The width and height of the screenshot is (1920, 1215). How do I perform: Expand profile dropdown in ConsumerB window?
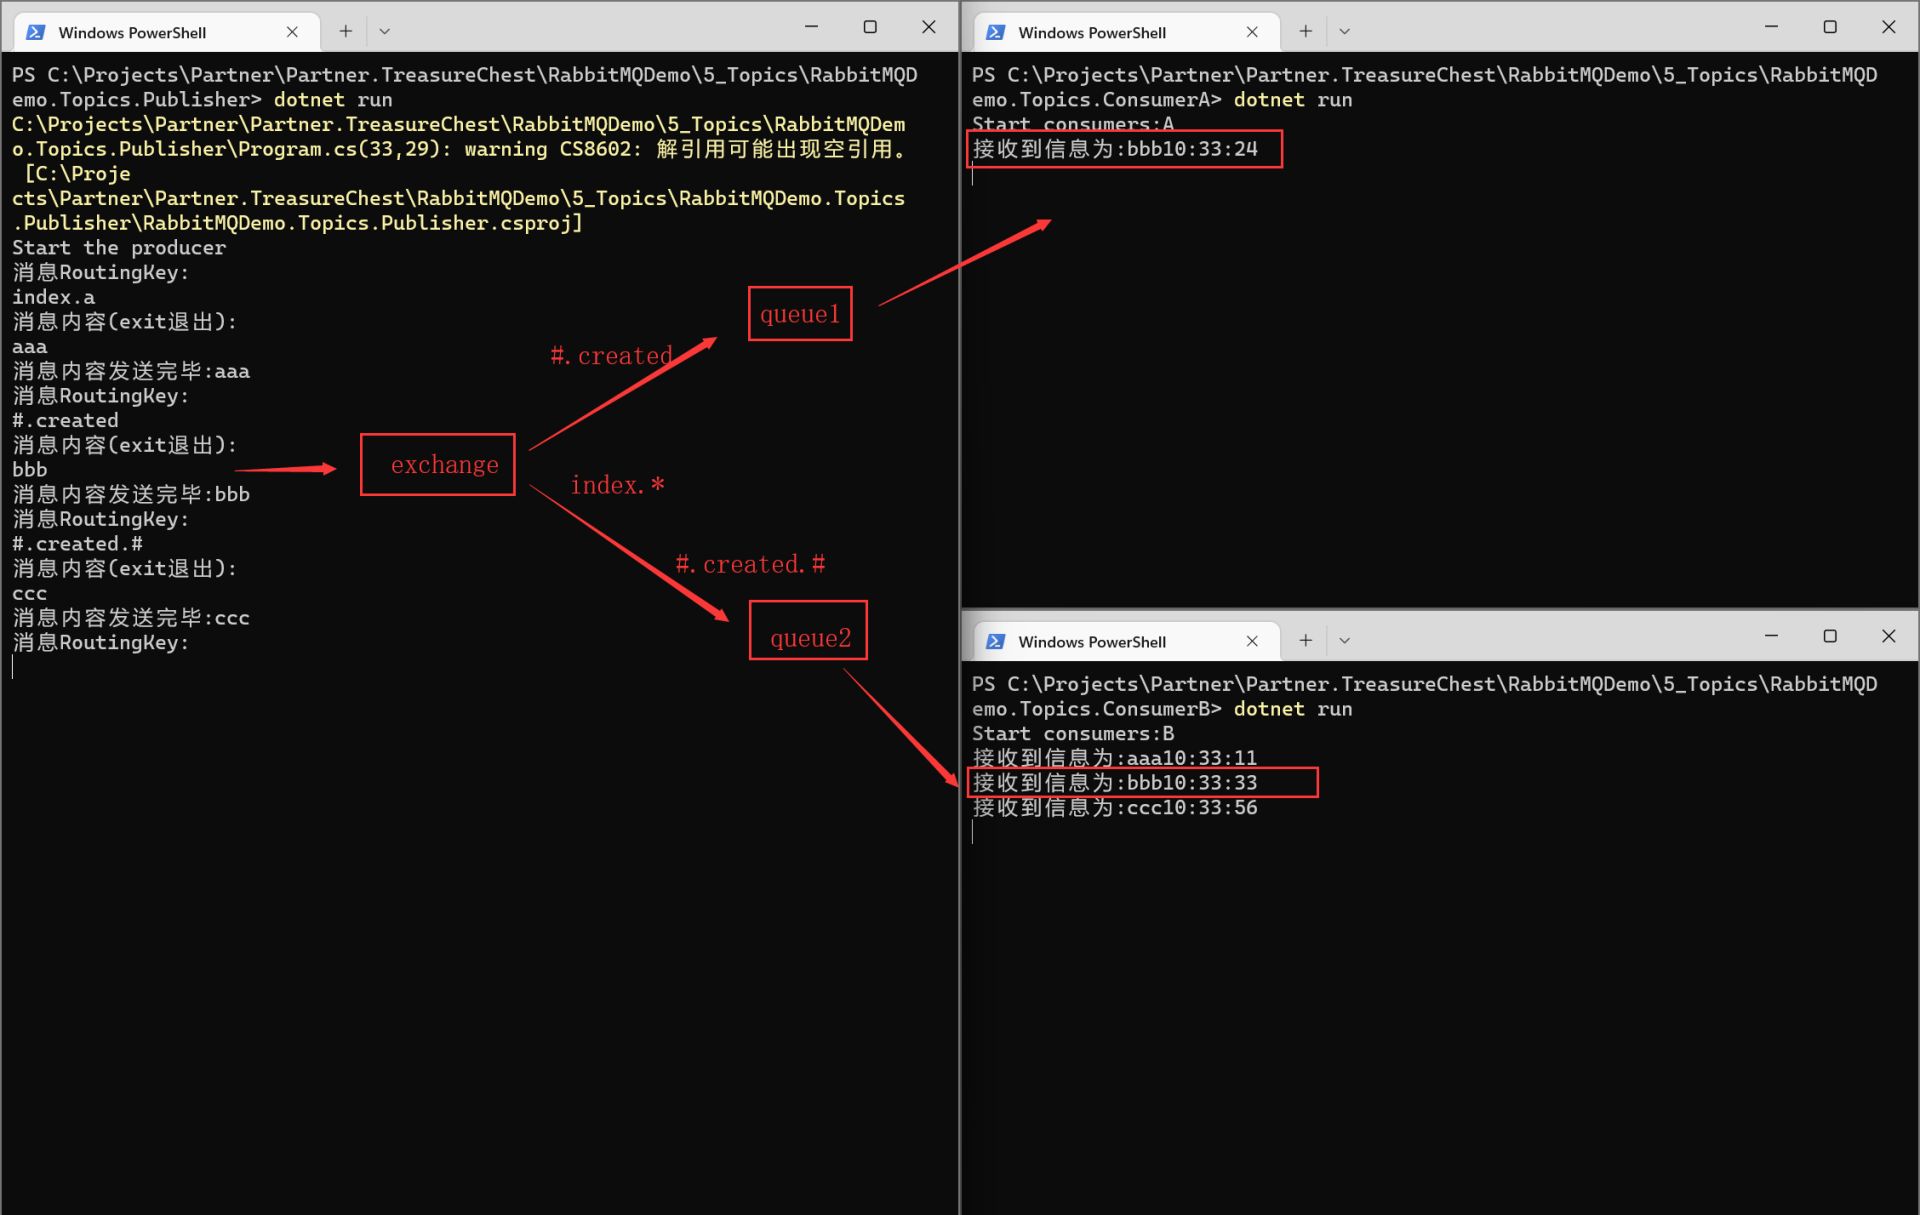pyautogui.click(x=1345, y=640)
